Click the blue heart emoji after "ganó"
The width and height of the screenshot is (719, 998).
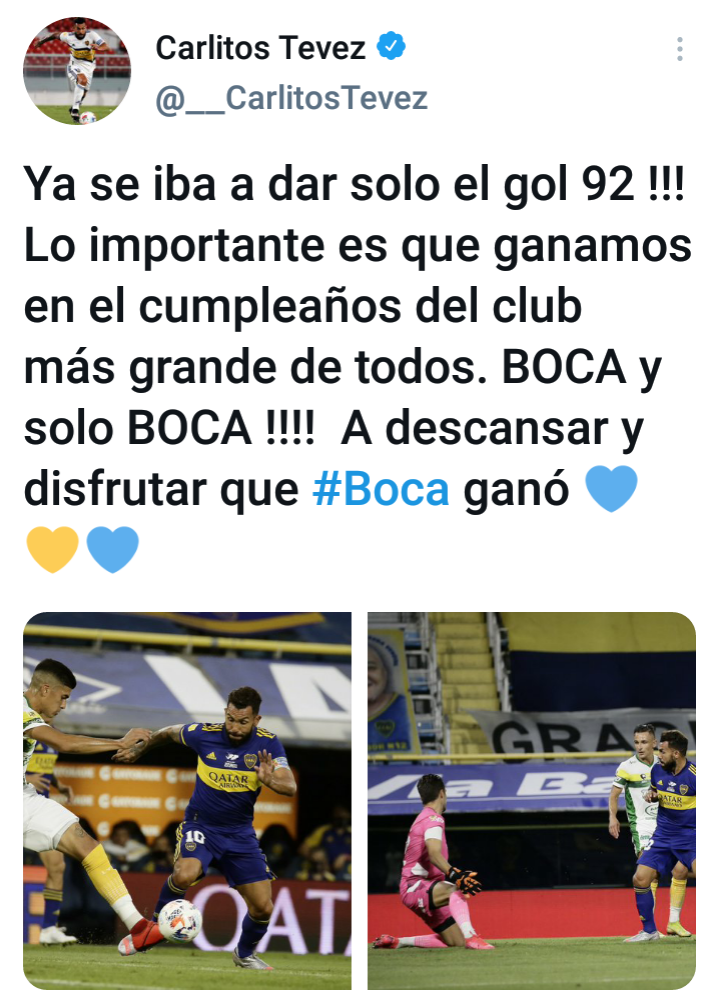611,489
